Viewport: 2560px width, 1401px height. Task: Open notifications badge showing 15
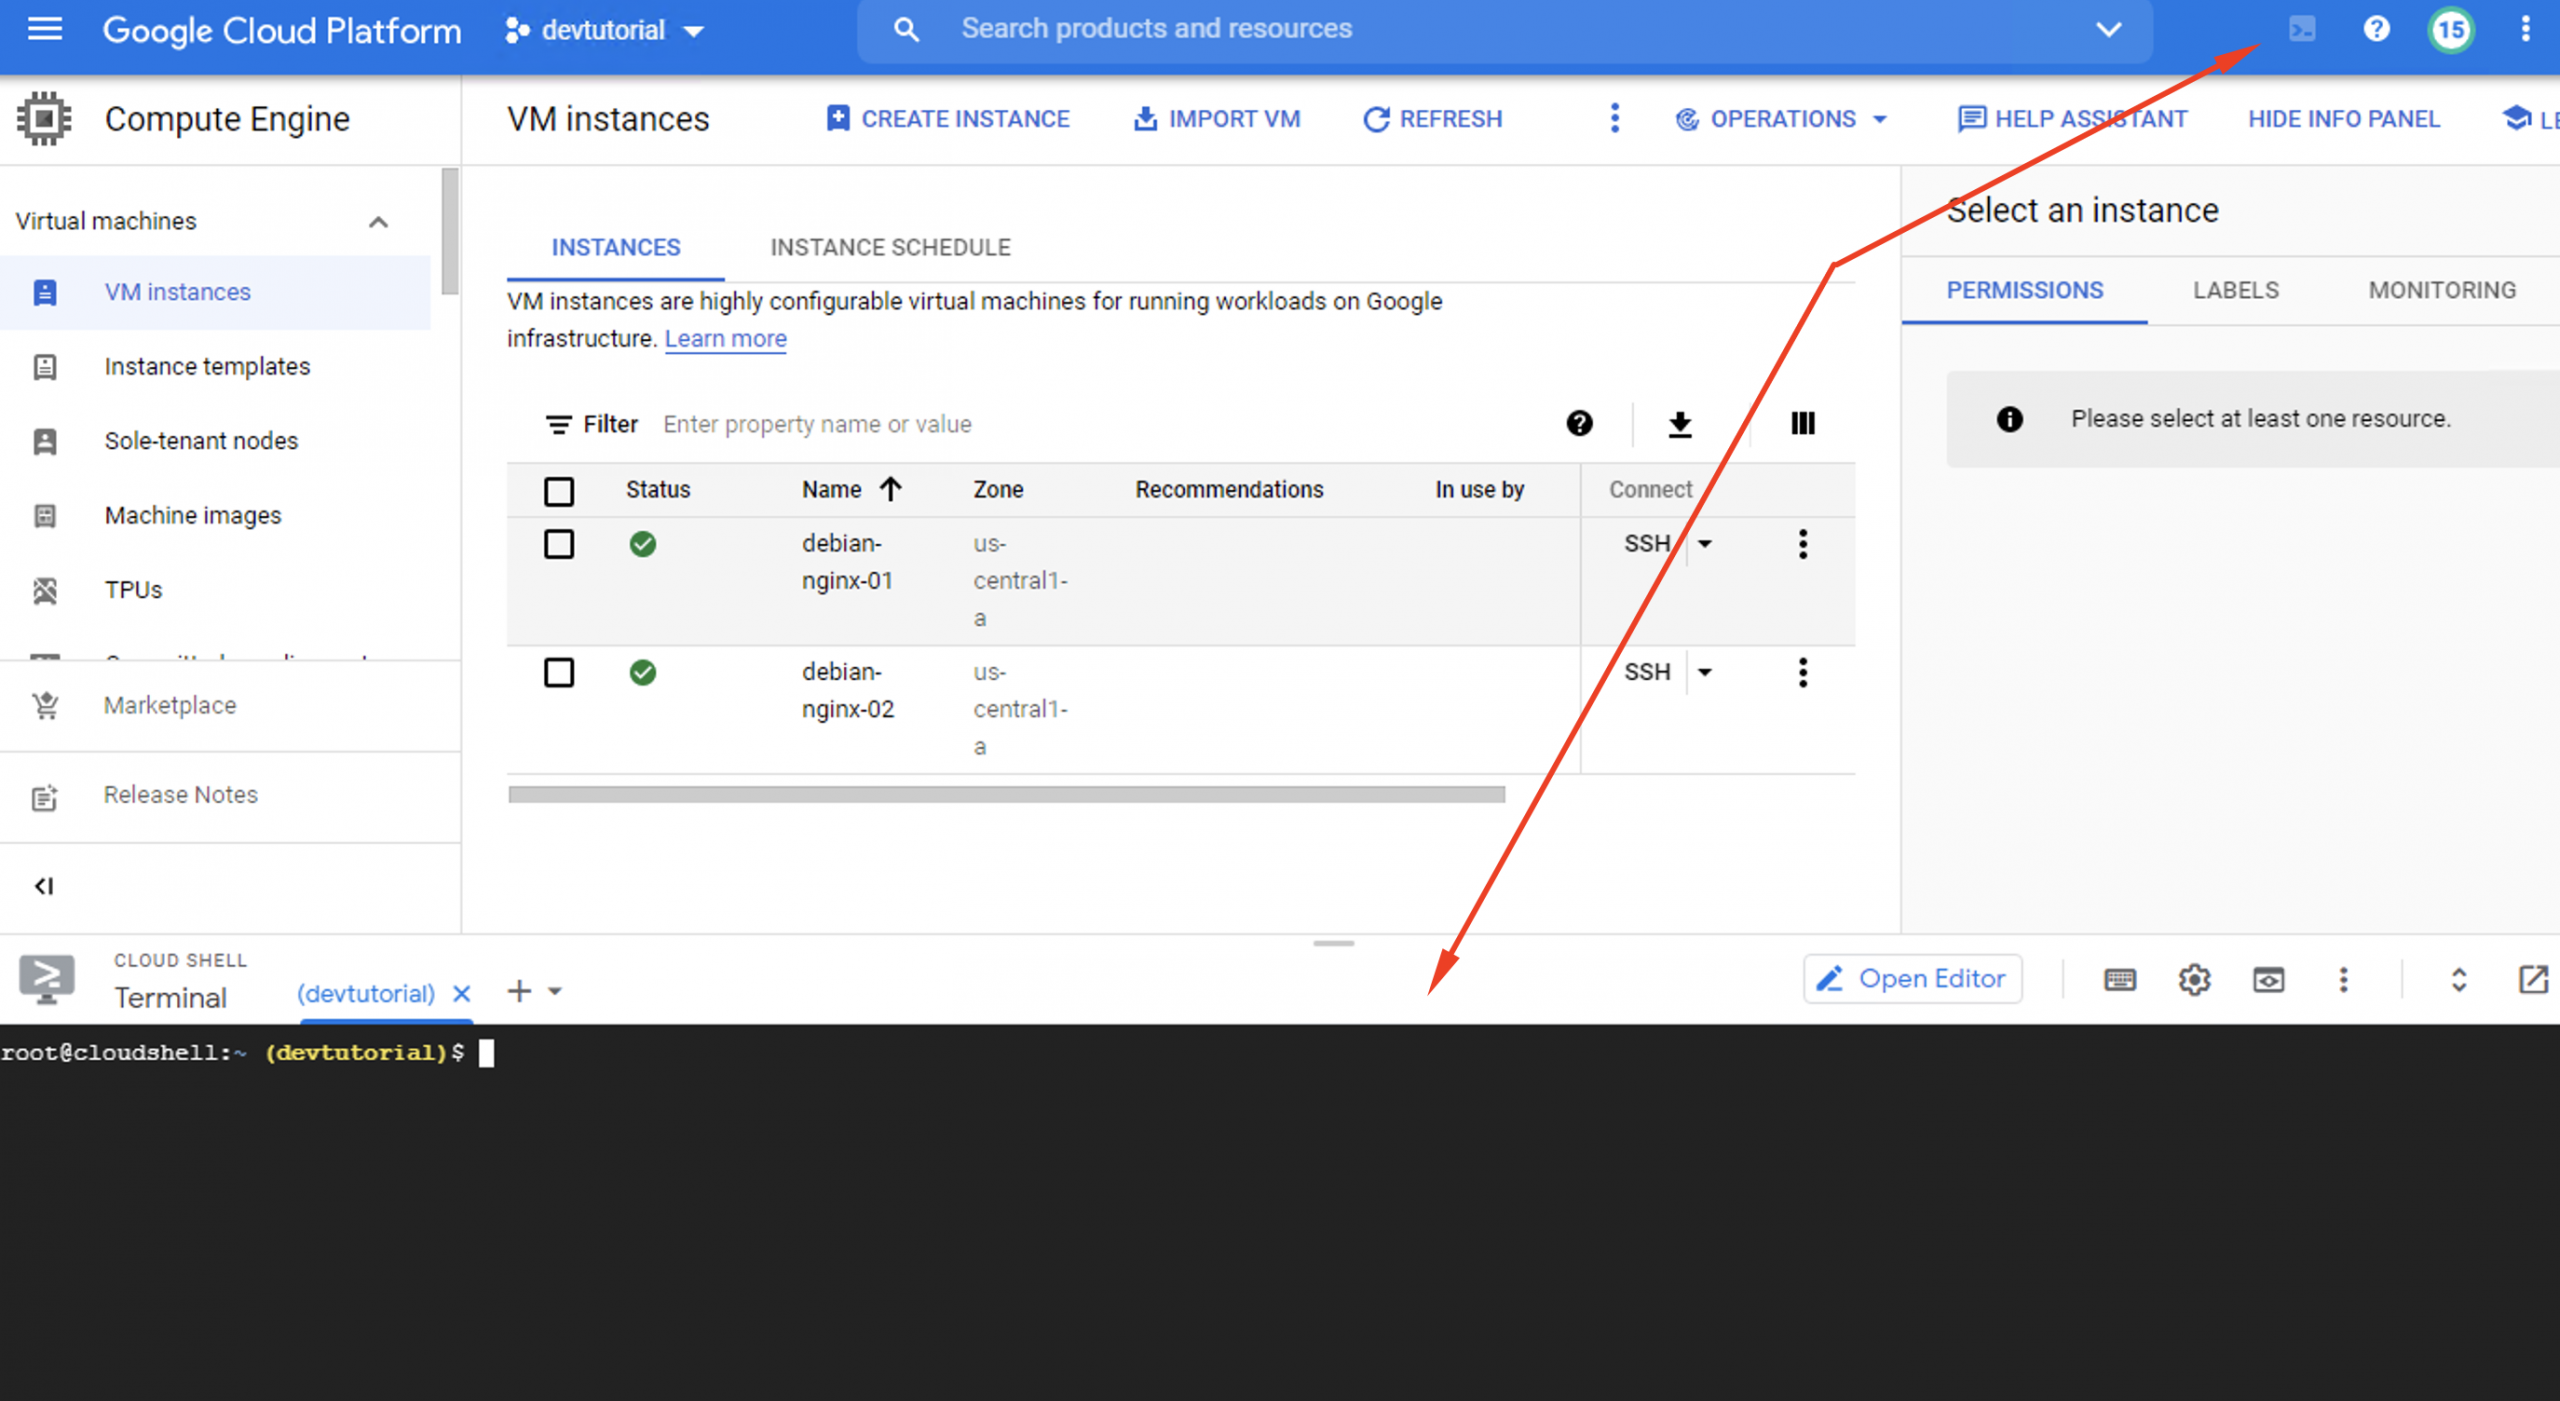tap(2450, 30)
